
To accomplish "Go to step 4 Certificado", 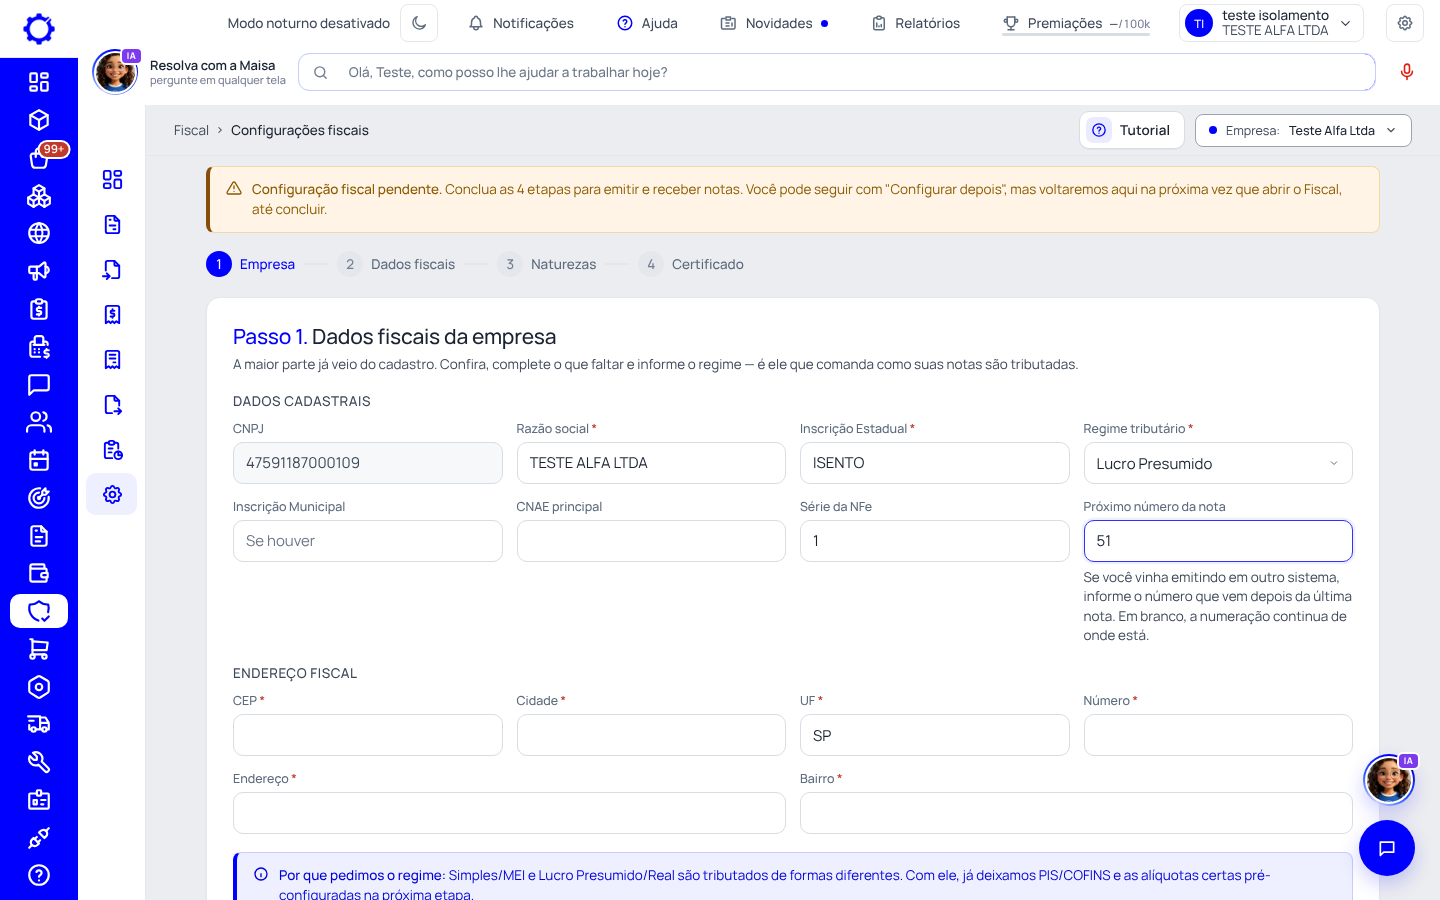I will 692,264.
